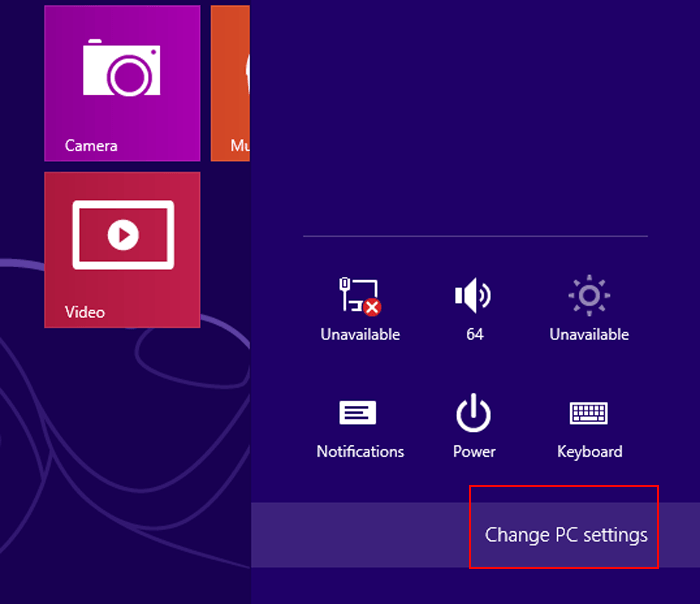Open the Camera app tile
The image size is (700, 604).
(122, 83)
